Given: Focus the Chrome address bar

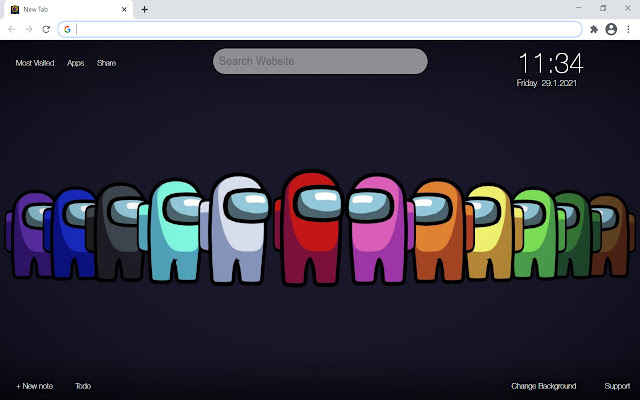Looking at the screenshot, I should [320, 29].
